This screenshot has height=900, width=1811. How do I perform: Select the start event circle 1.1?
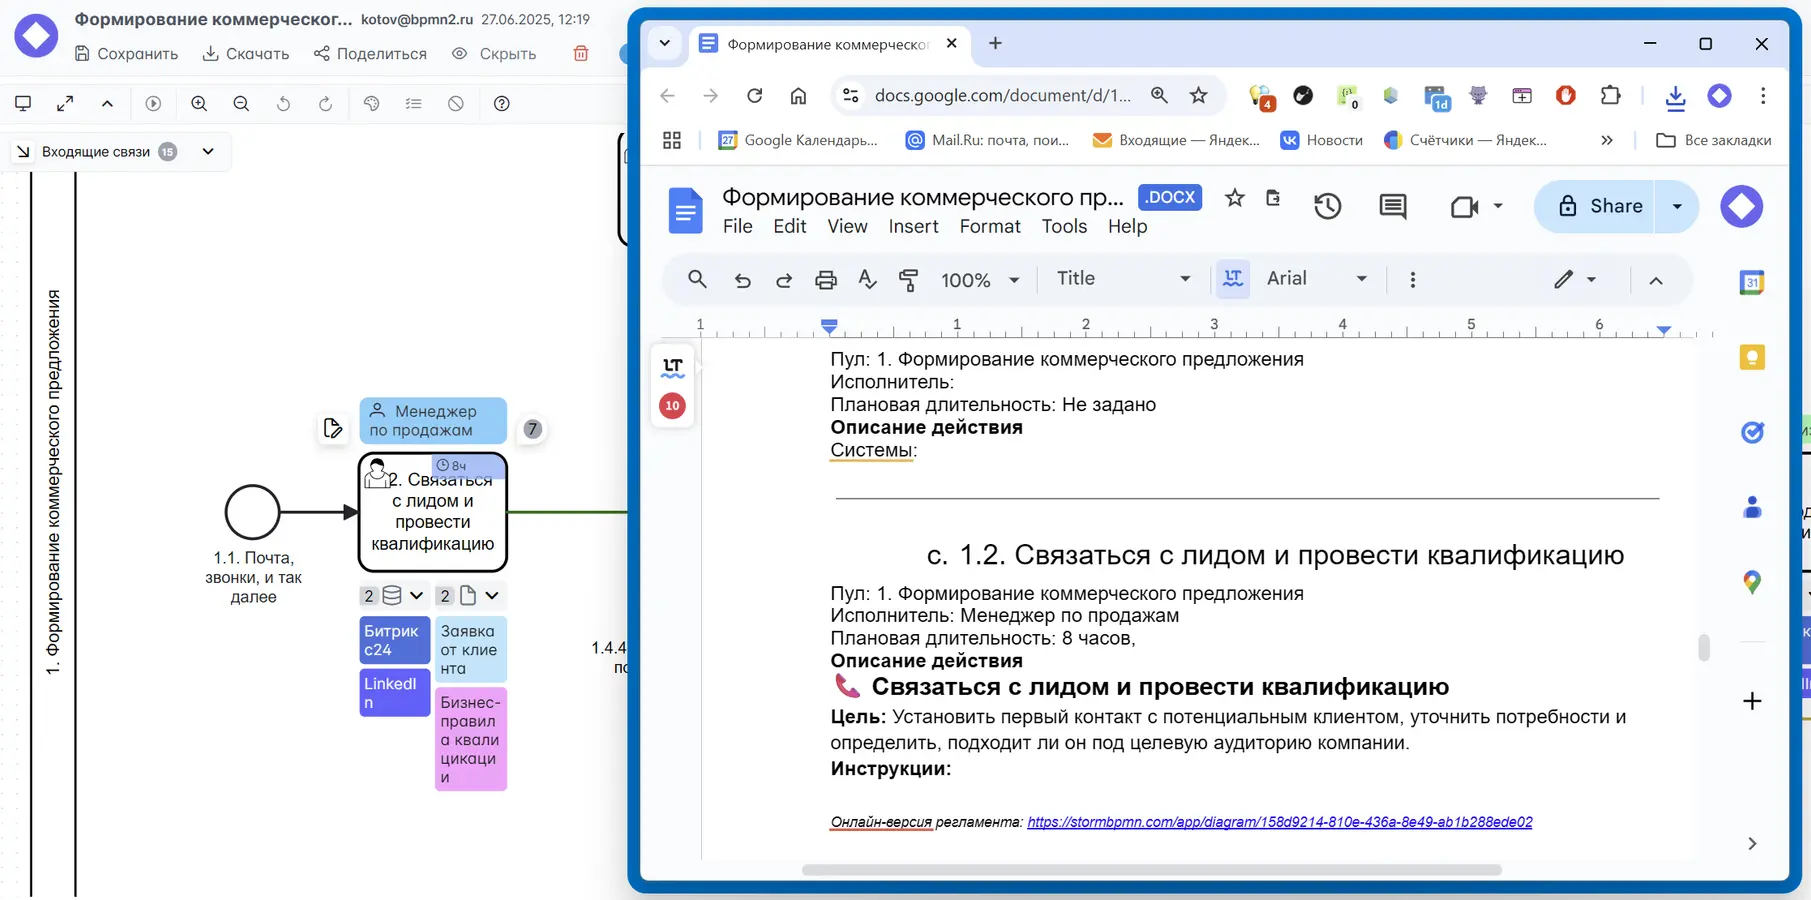point(252,512)
